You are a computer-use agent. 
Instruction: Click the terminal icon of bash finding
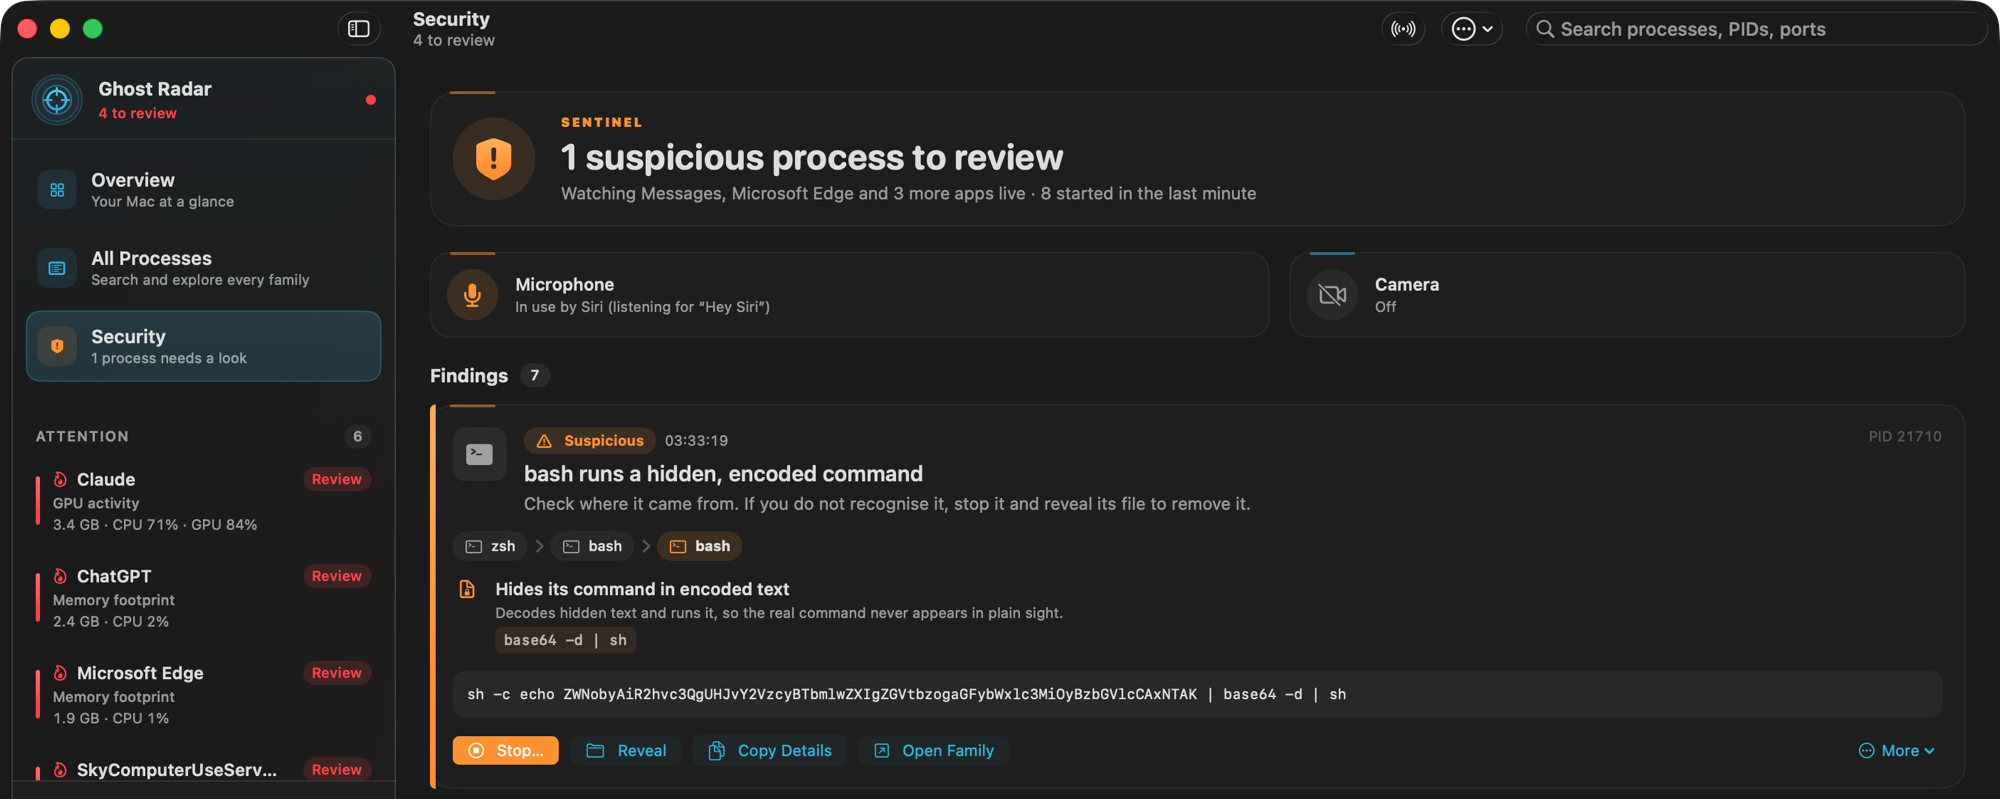tap(479, 455)
